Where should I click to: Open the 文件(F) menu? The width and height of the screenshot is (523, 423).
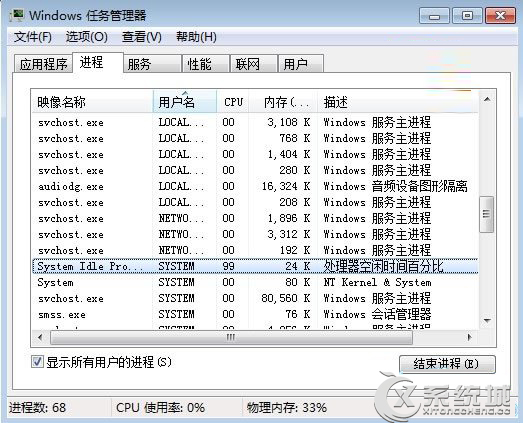point(33,37)
